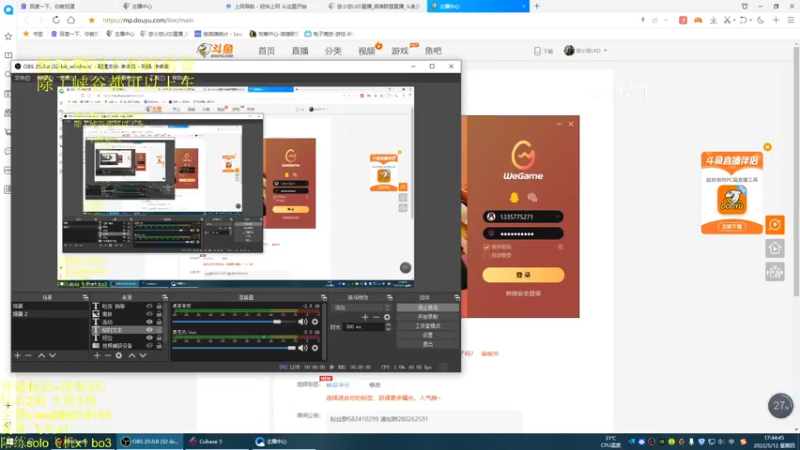Image resolution: width=800 pixels, height=450 pixels.
Task: Move scene up in OBS scenes panel
Action: tap(41, 355)
